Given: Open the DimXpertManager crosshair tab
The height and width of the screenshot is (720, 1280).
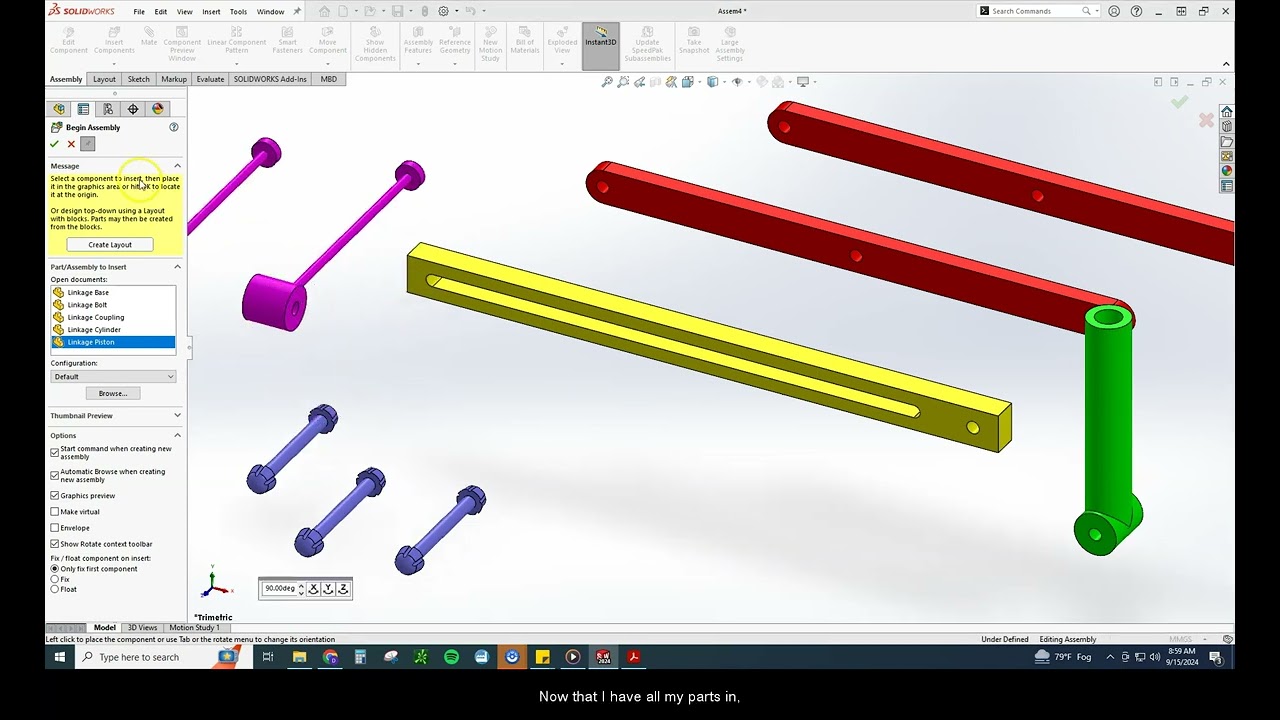Looking at the screenshot, I should click(x=133, y=109).
